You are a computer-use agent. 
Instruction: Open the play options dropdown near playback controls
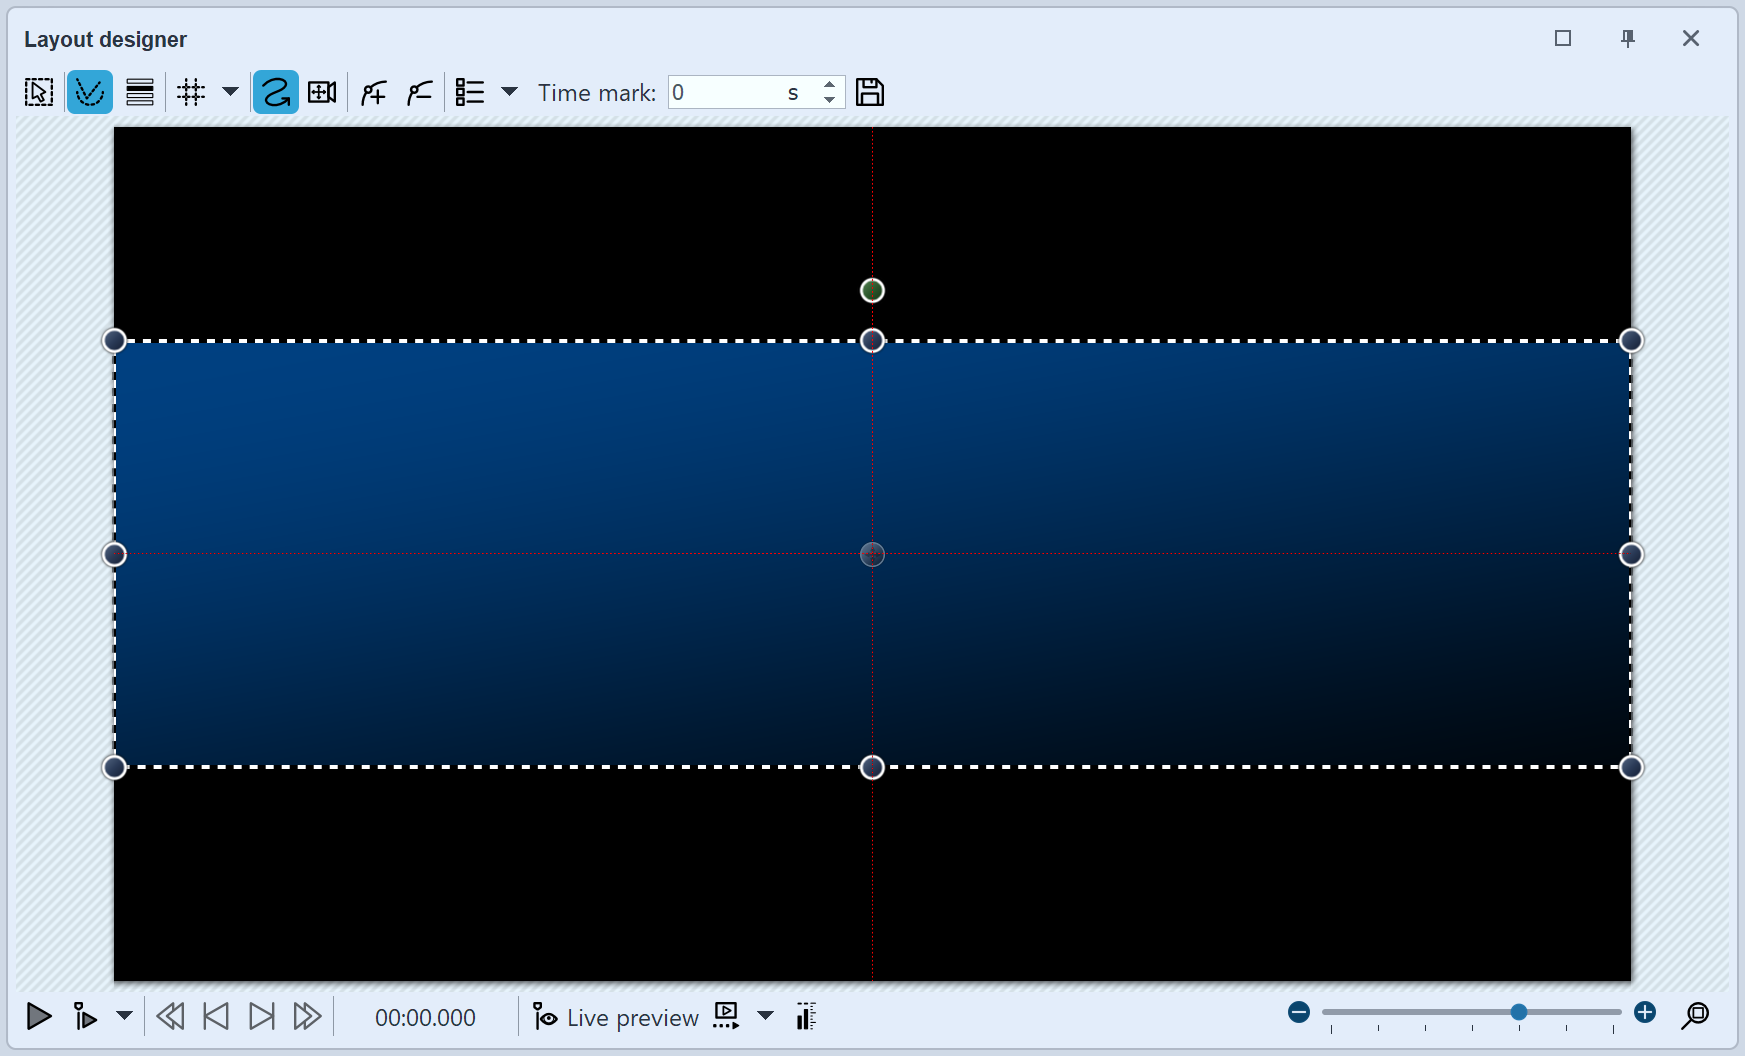tap(124, 1017)
